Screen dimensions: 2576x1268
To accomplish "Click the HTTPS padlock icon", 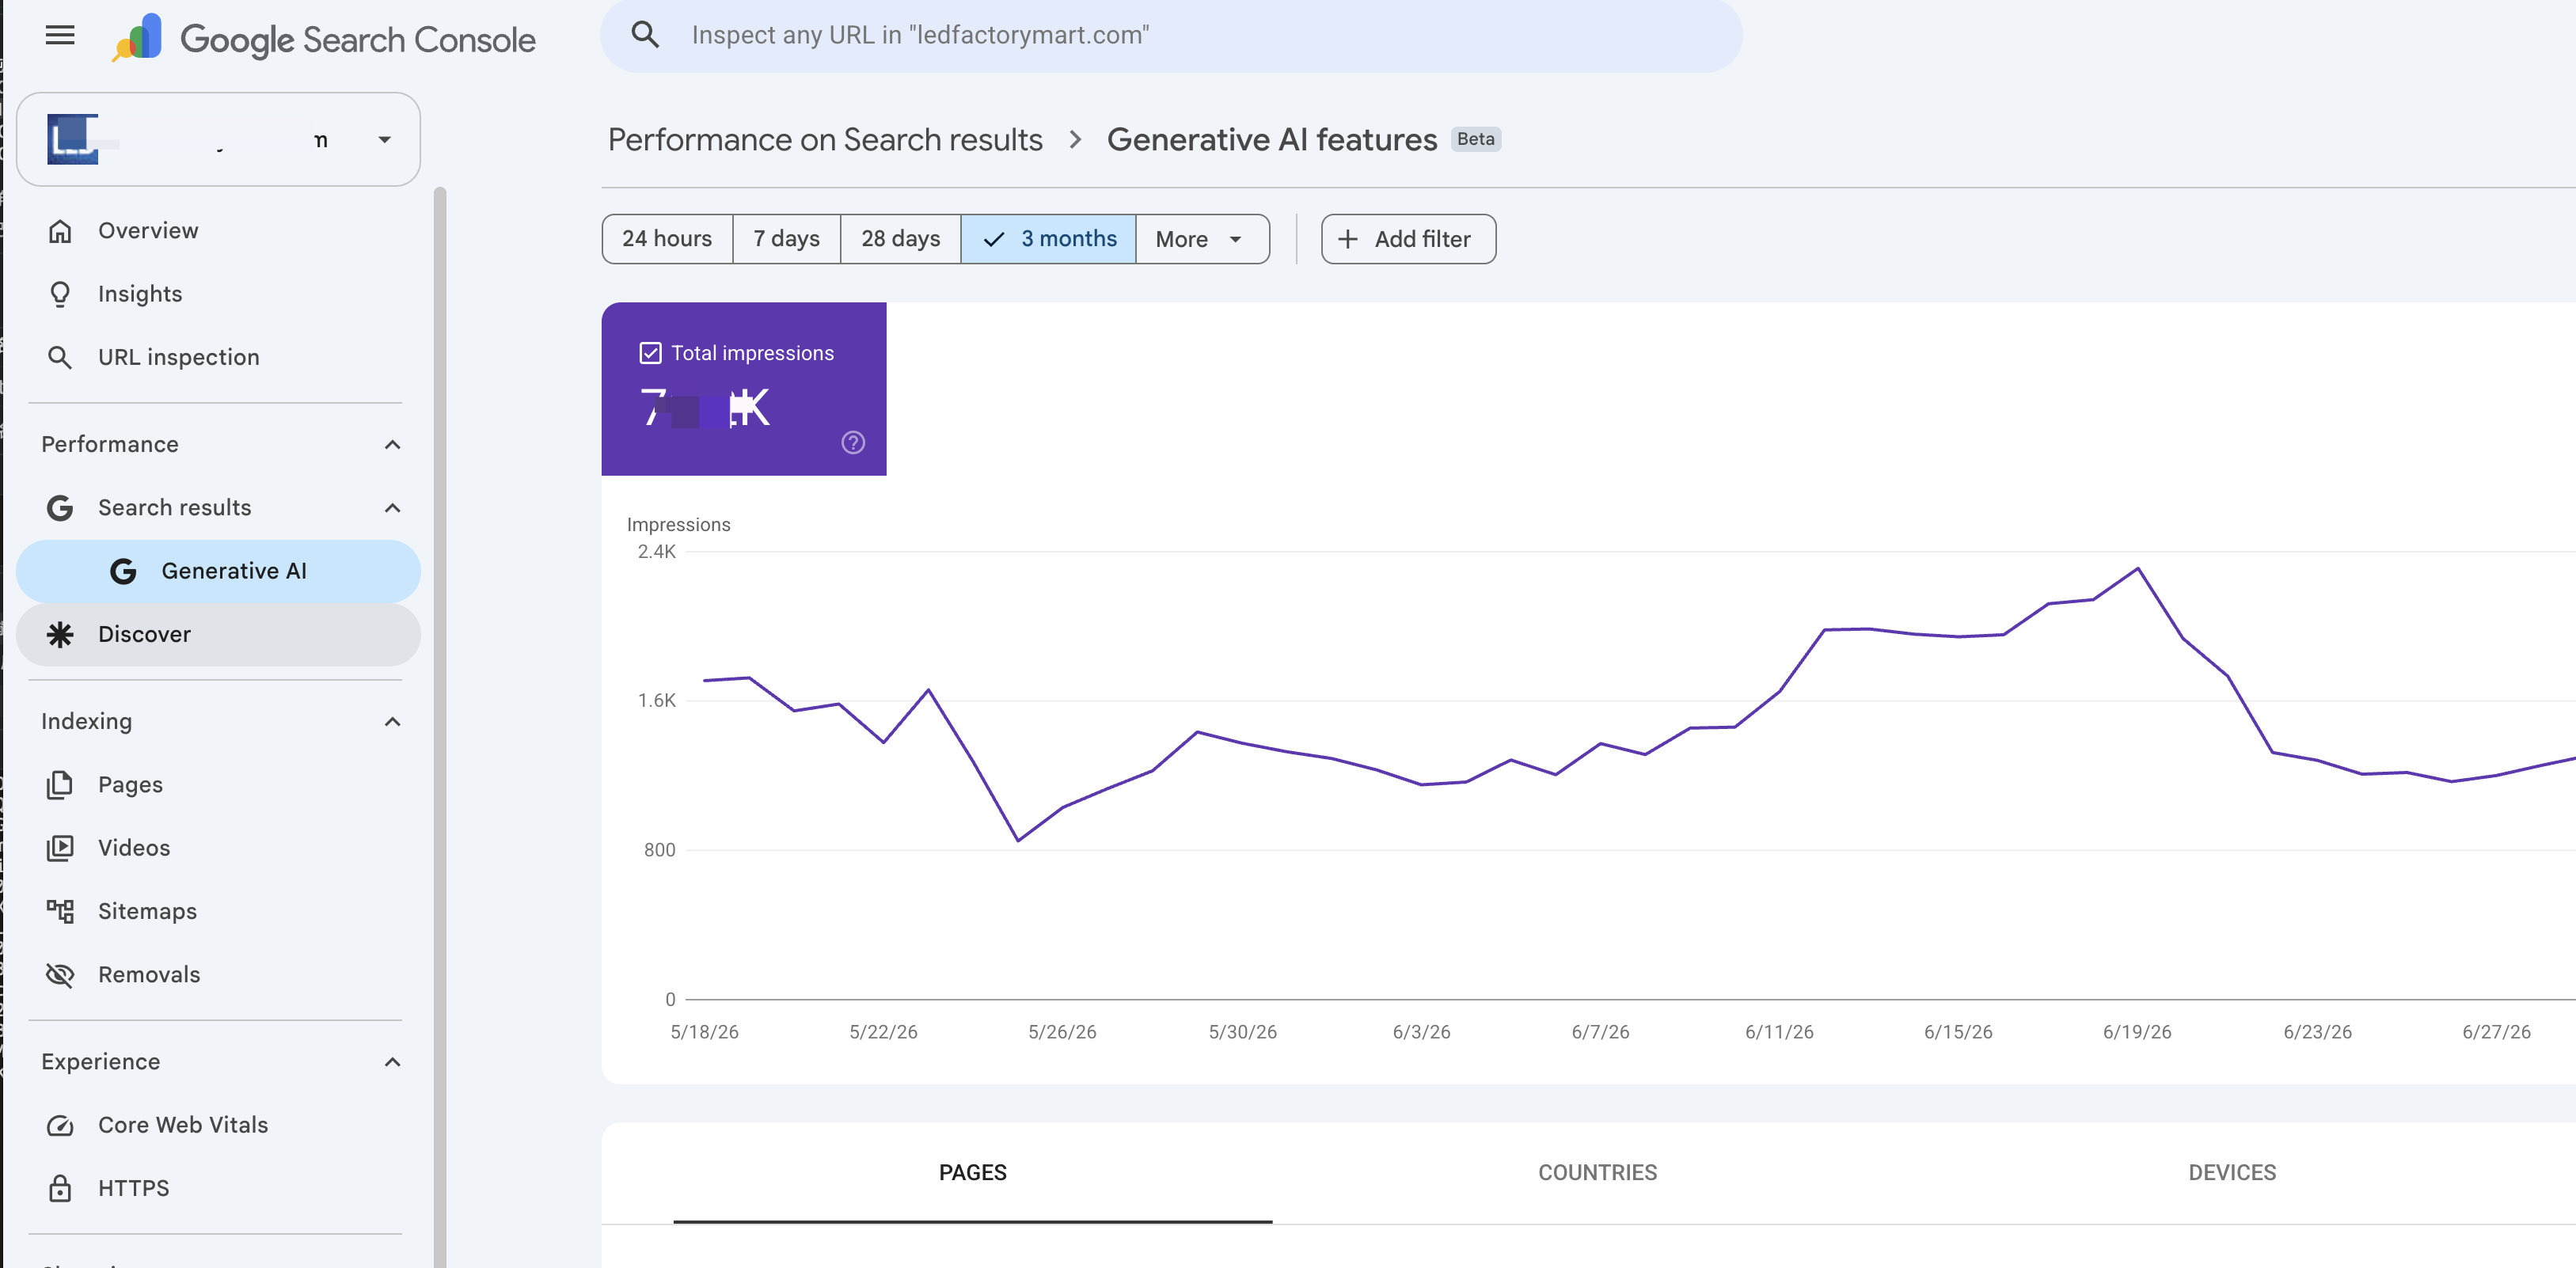I will click(x=60, y=1188).
